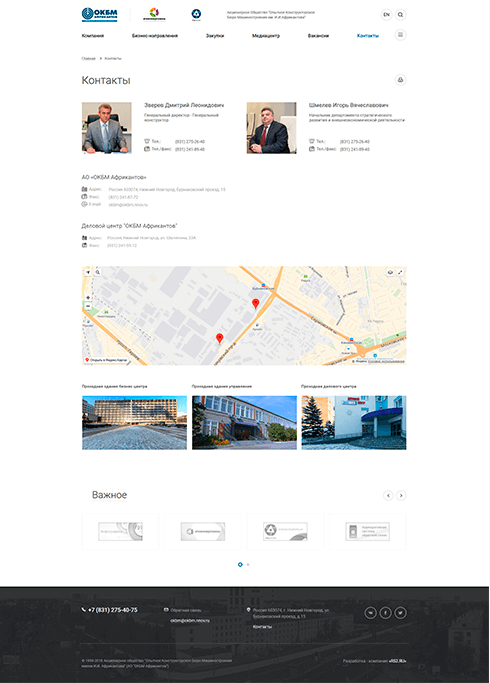Expand the map to fullscreen

[x=400, y=272]
